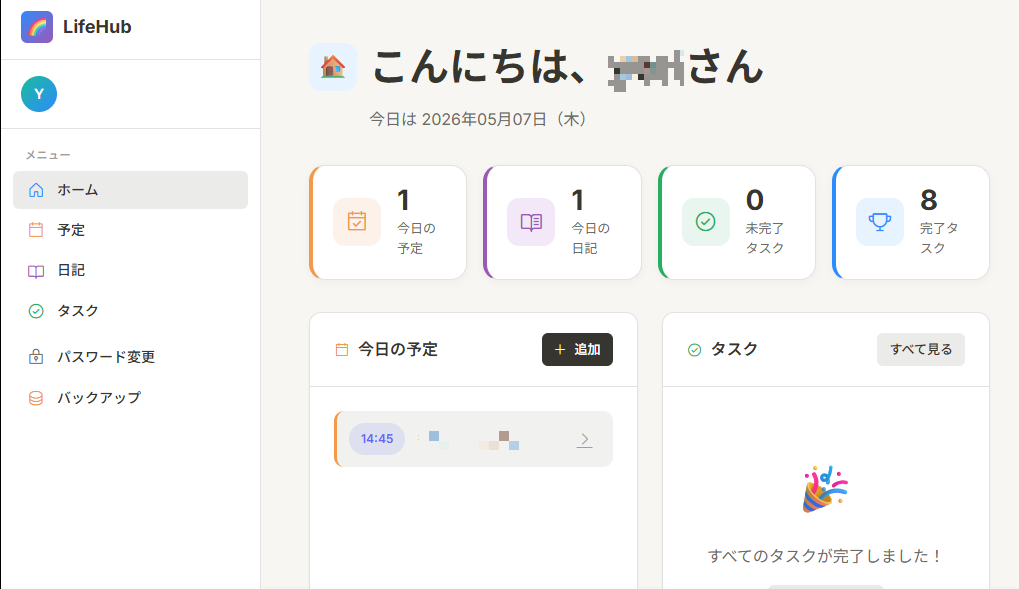The image size is (1019, 589).
Task: Click the book icon beside 日記
Action: click(x=36, y=271)
